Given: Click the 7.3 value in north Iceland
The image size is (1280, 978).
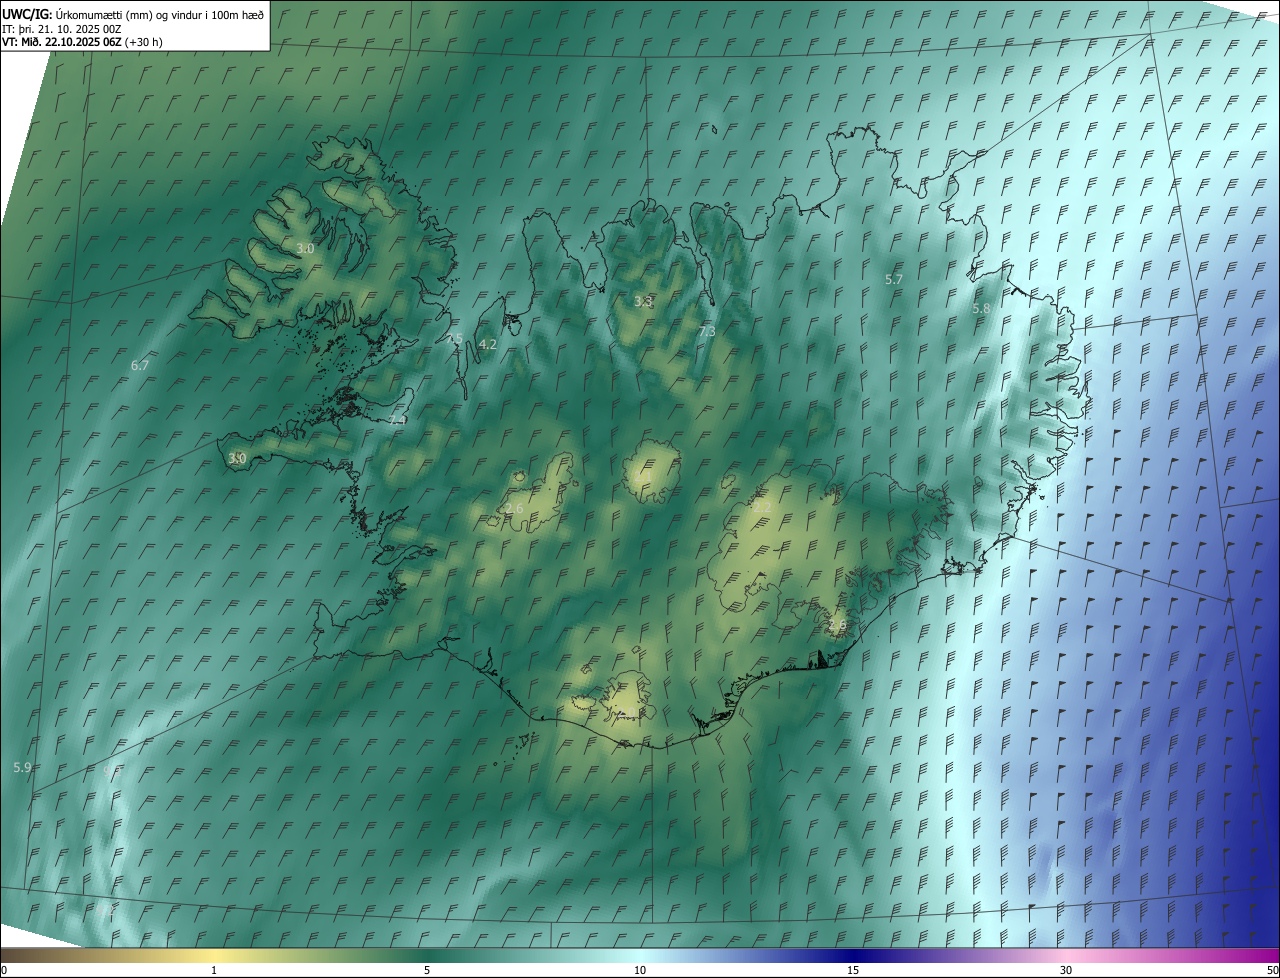Looking at the screenshot, I should (x=707, y=331).
